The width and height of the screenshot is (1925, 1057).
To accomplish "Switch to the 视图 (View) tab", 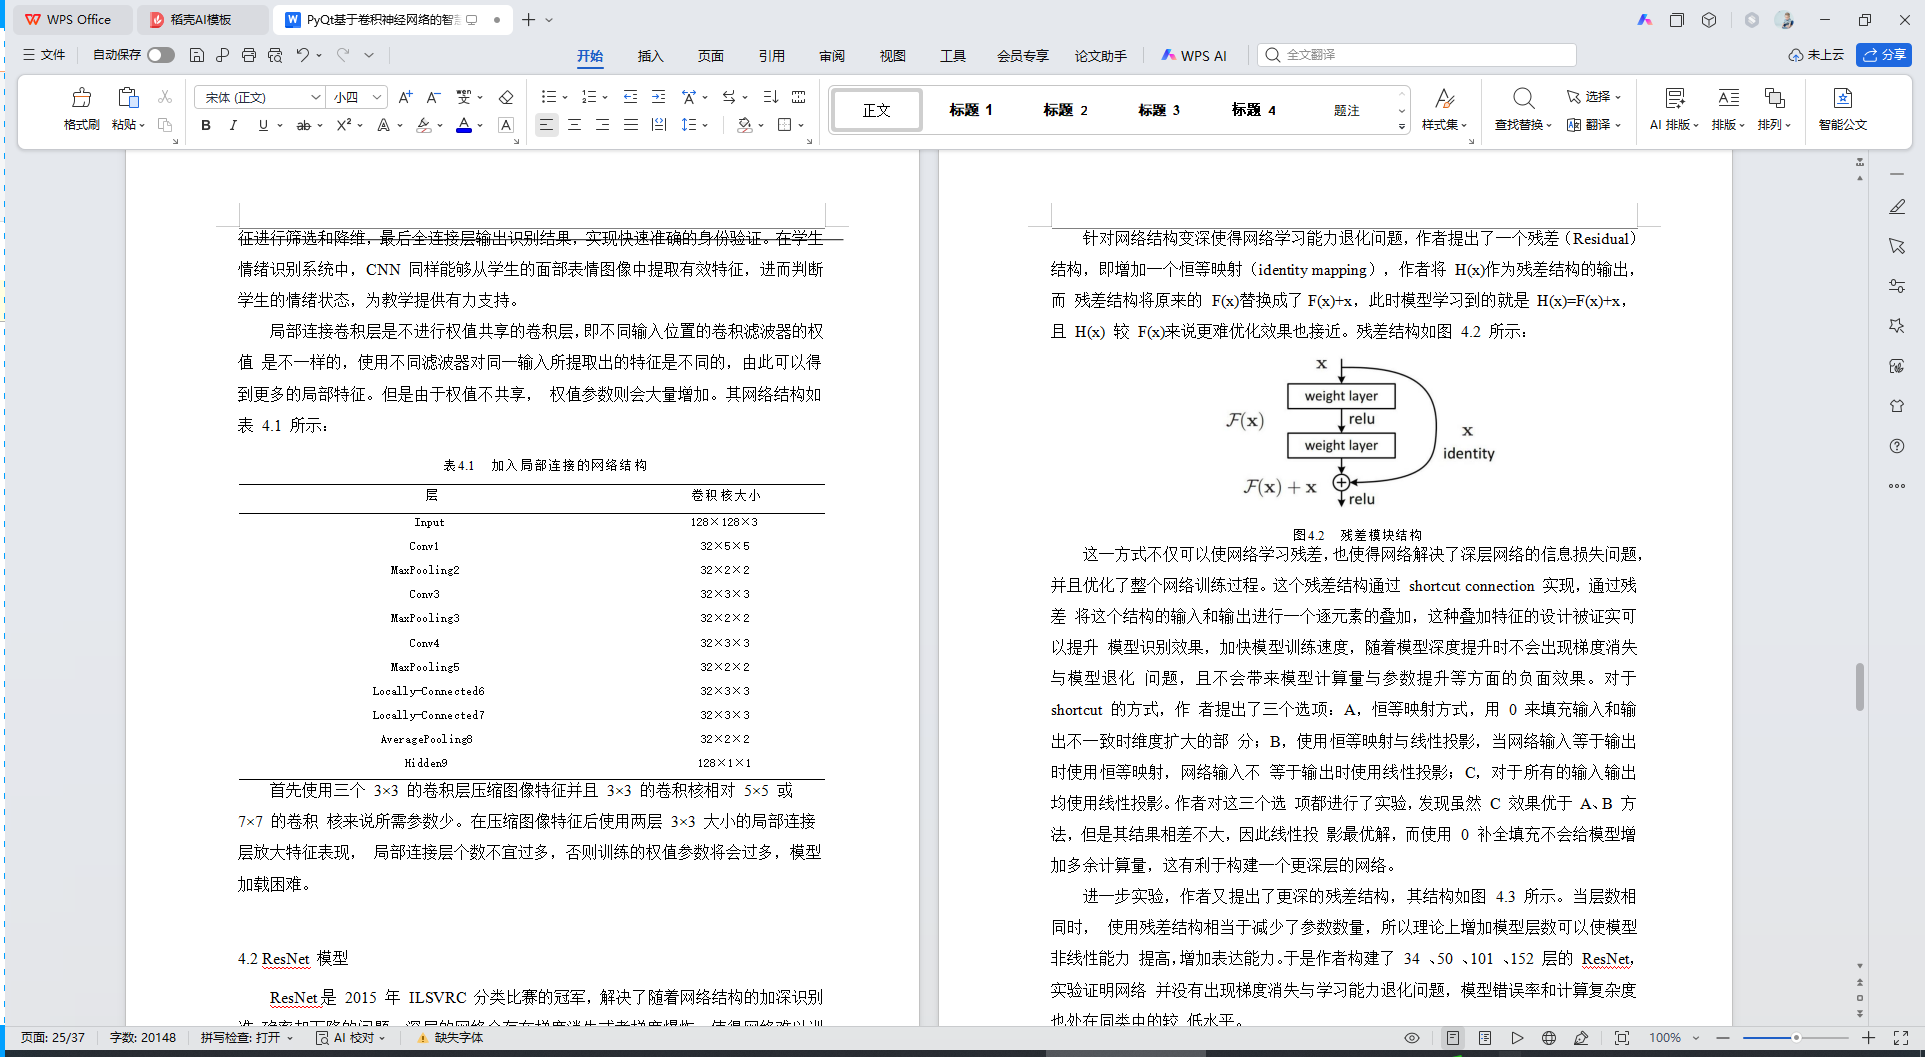I will 893,56.
